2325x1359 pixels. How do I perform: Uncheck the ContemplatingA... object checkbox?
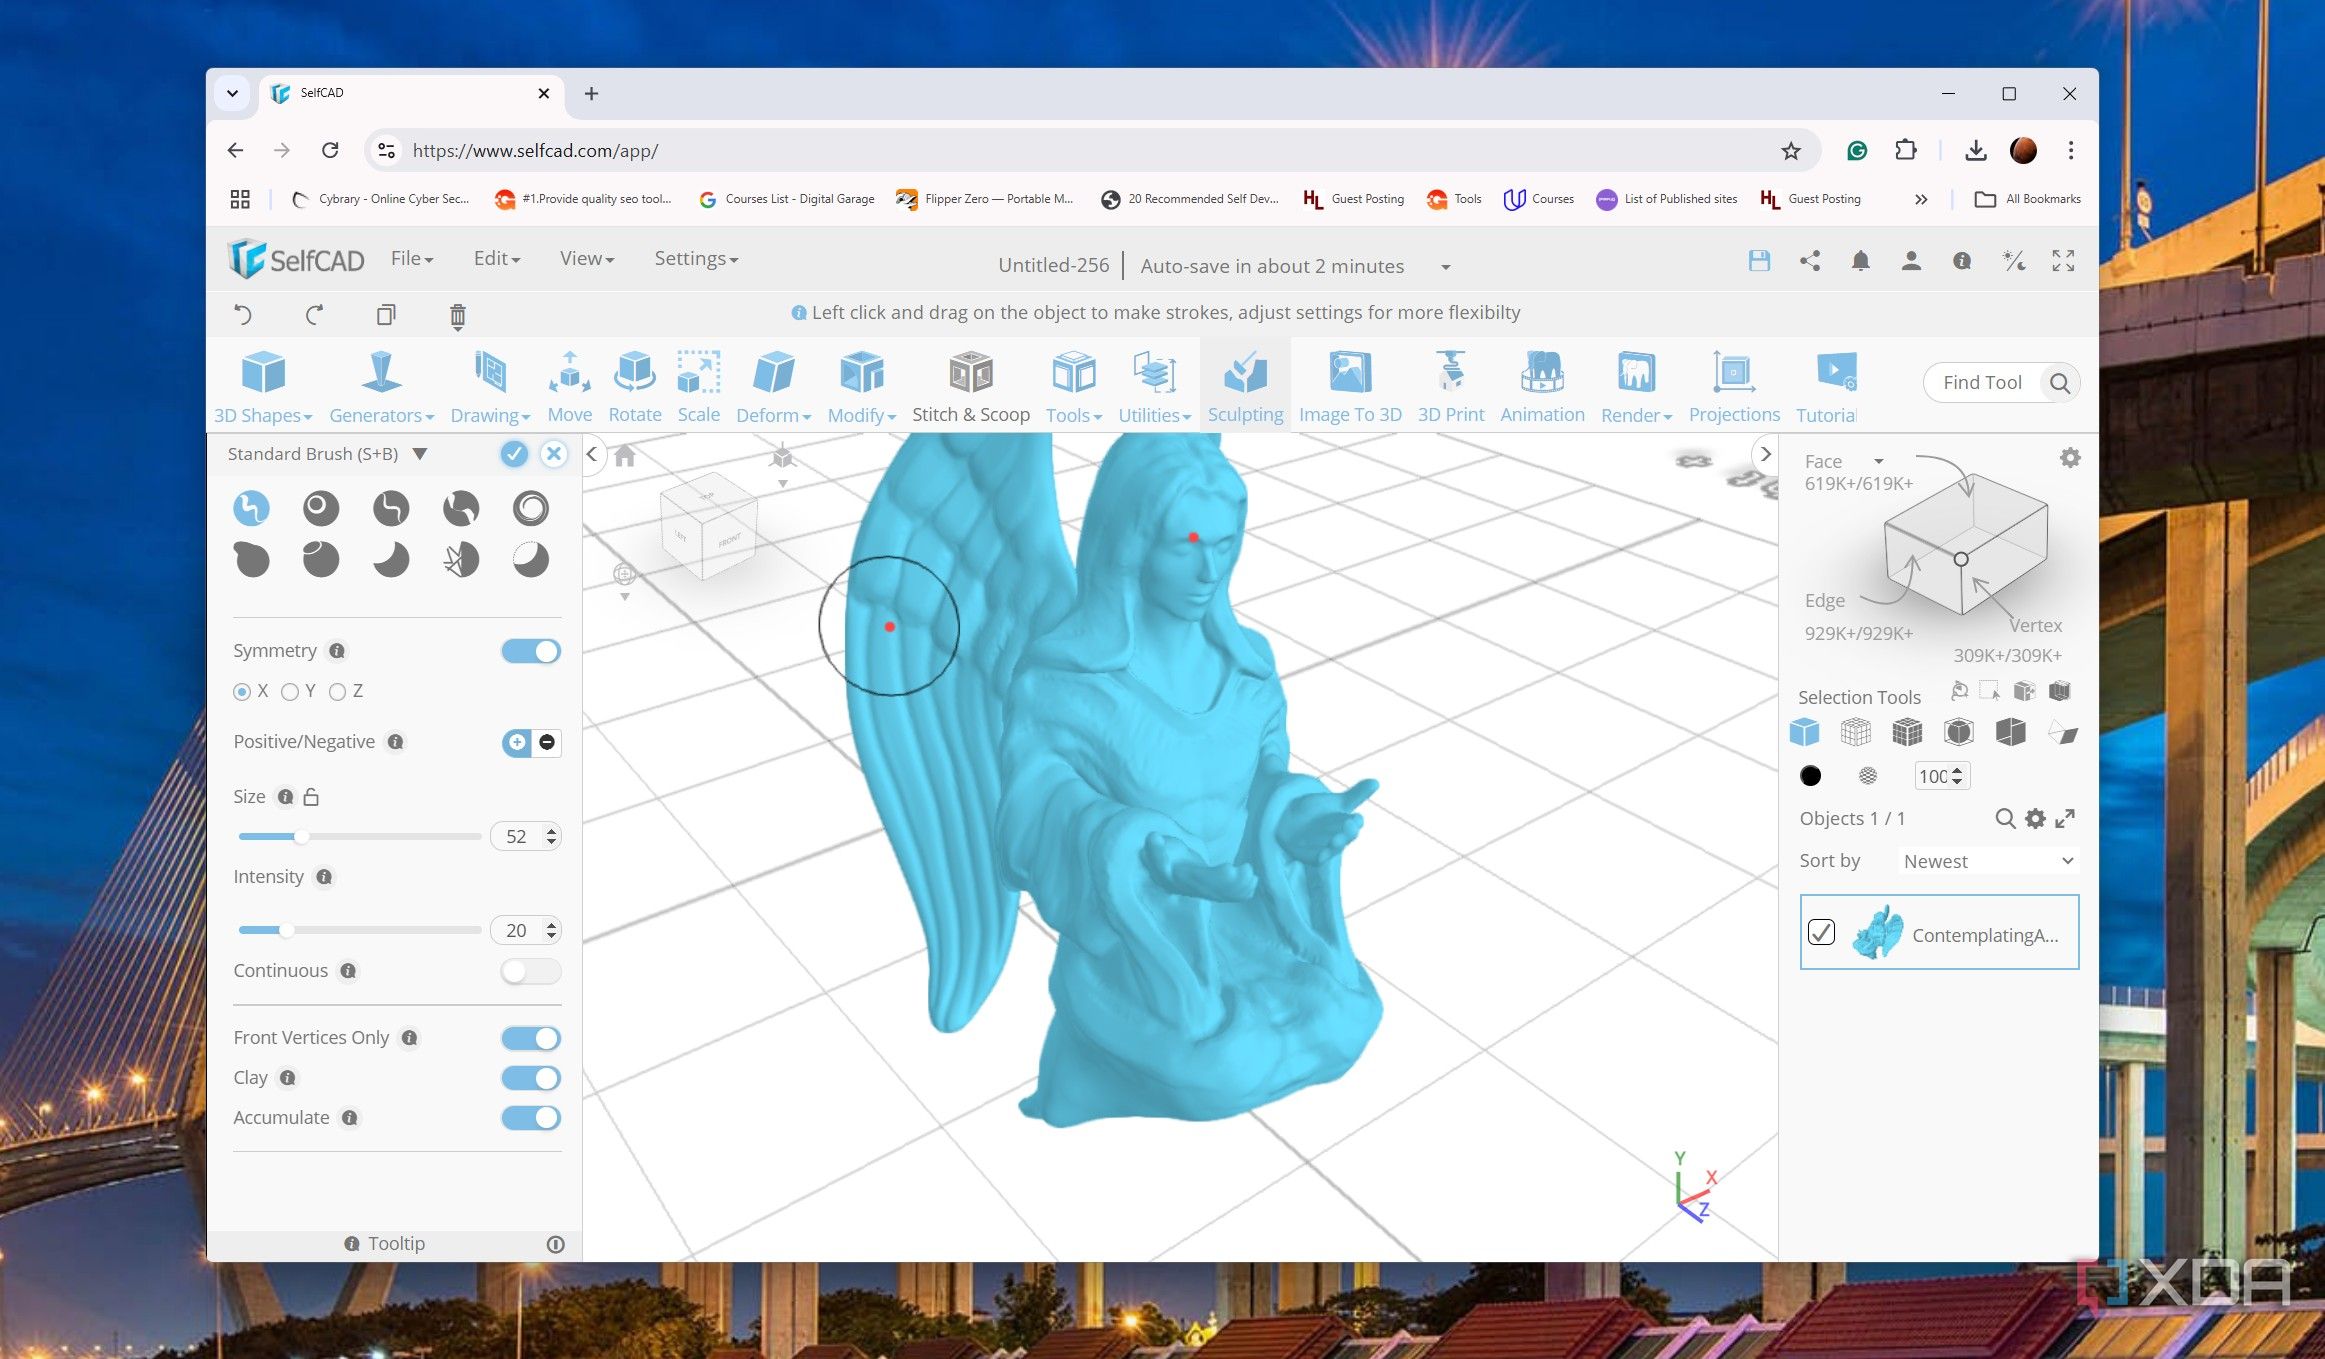tap(1821, 933)
